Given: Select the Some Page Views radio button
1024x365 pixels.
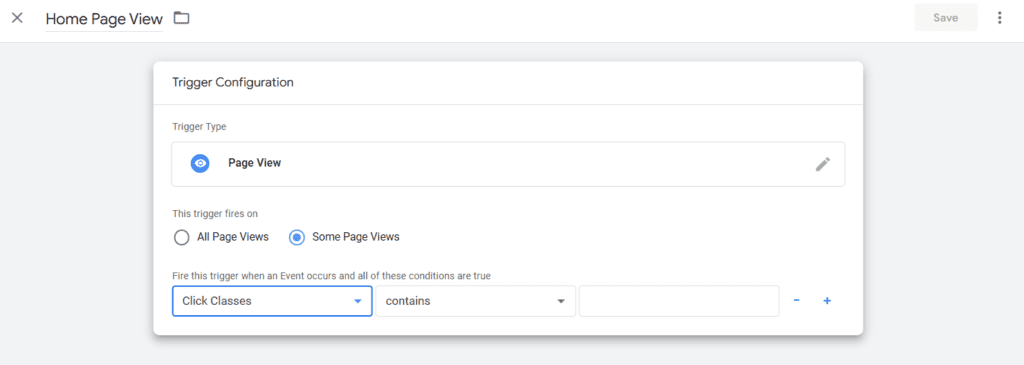Looking at the screenshot, I should [x=296, y=237].
